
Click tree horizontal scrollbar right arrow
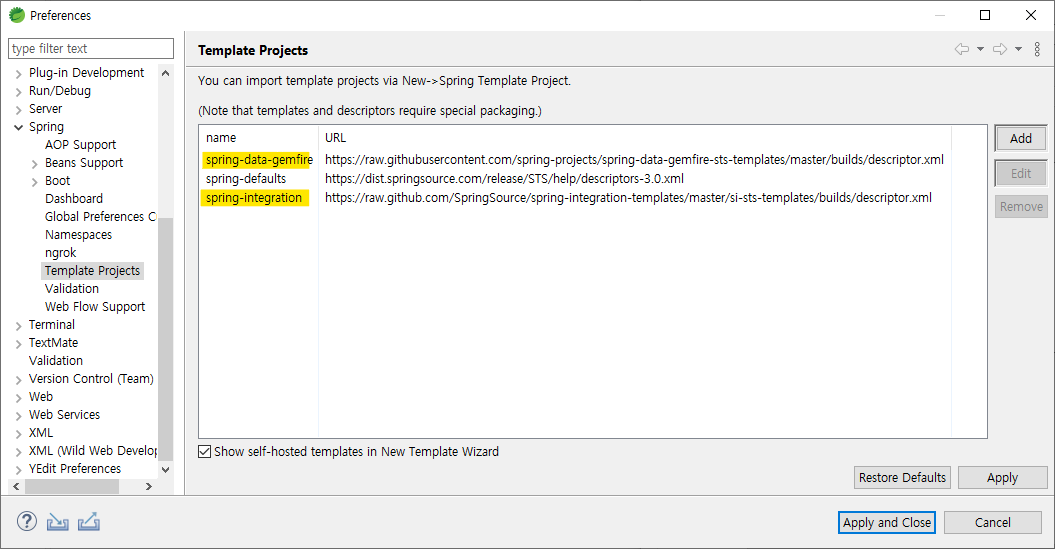pyautogui.click(x=149, y=486)
